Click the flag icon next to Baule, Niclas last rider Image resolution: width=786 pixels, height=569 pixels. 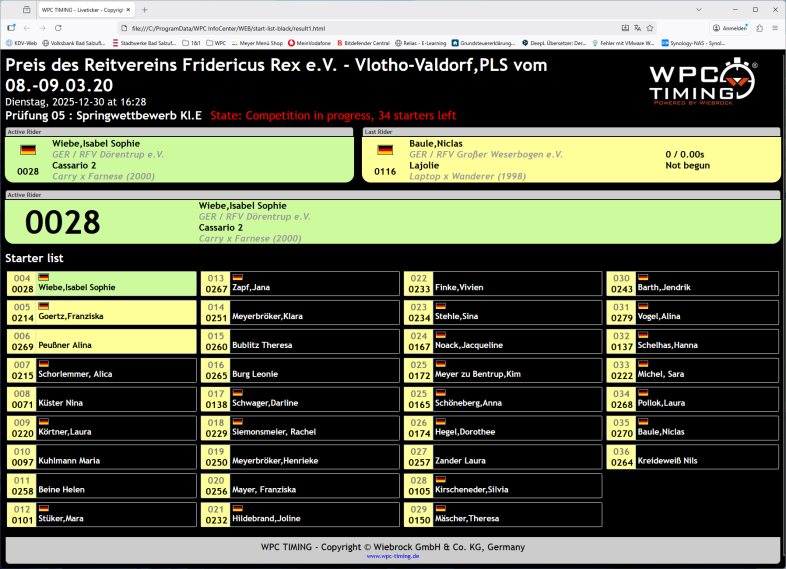384,150
